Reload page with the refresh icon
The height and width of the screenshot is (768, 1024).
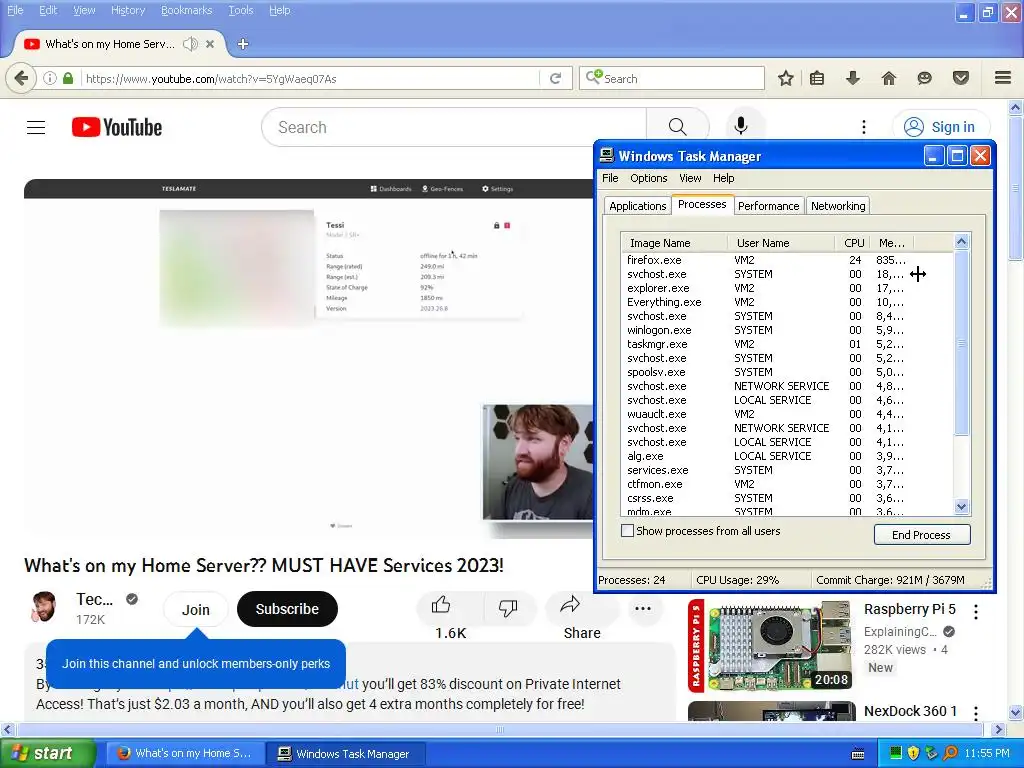point(556,78)
